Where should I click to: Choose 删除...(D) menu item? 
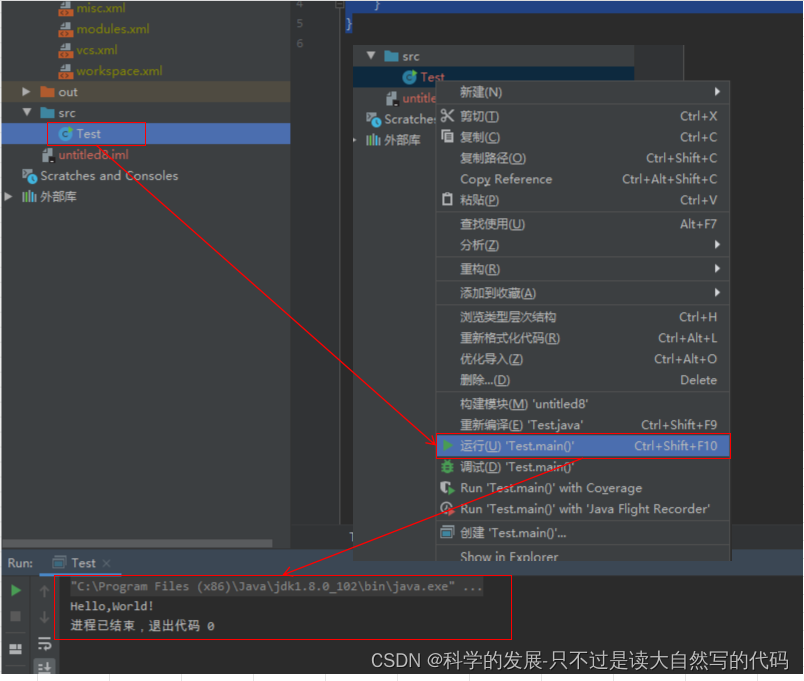(x=582, y=380)
